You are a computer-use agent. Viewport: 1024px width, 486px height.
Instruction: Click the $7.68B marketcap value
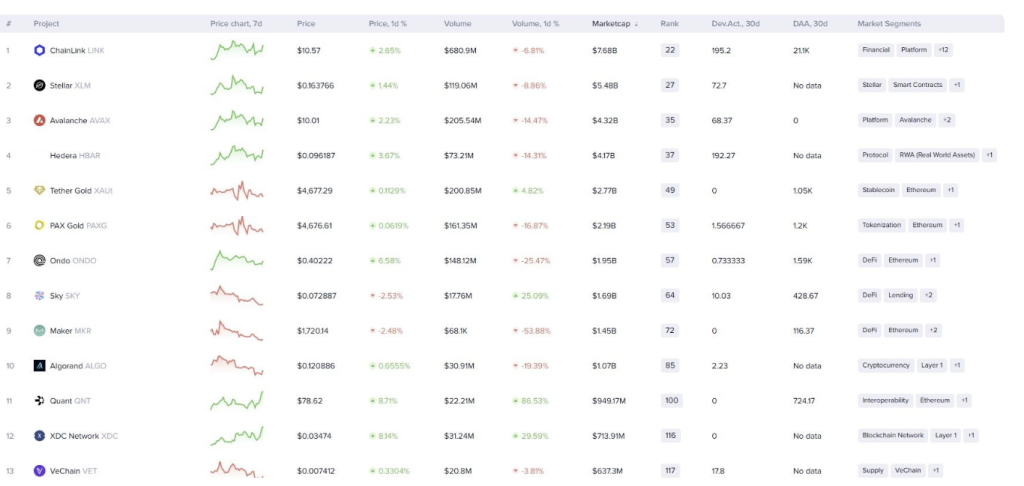pyautogui.click(x=604, y=50)
